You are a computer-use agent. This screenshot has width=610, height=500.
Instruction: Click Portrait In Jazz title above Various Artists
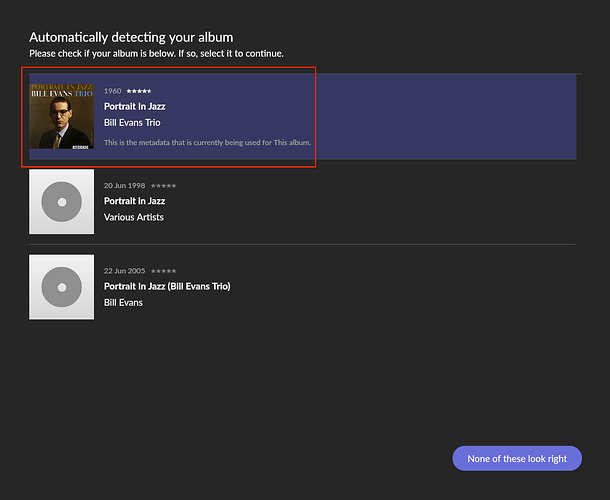coord(134,201)
